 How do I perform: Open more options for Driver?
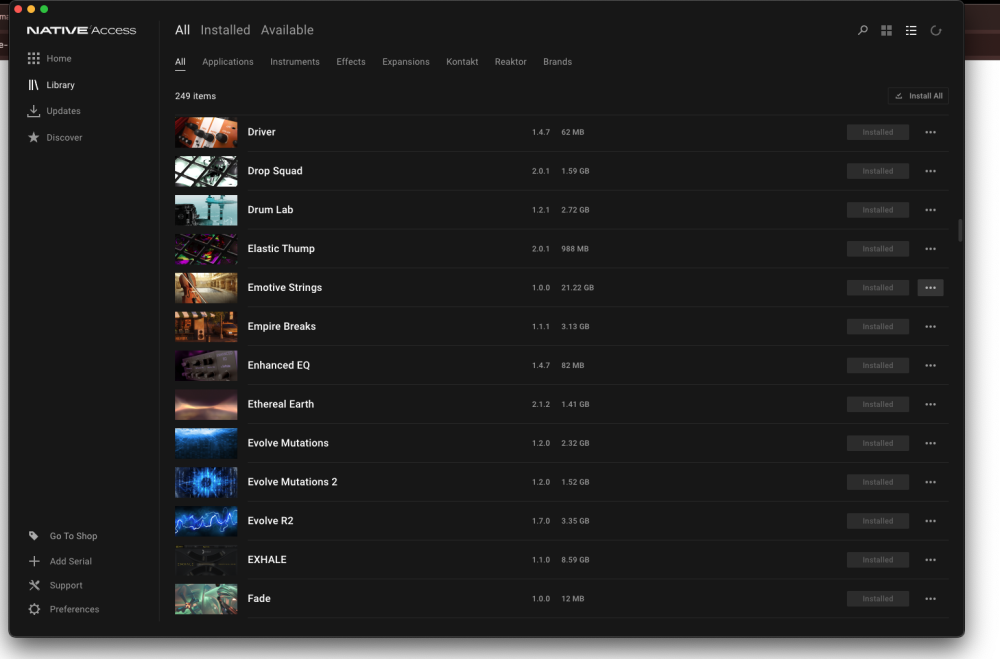pyautogui.click(x=930, y=132)
